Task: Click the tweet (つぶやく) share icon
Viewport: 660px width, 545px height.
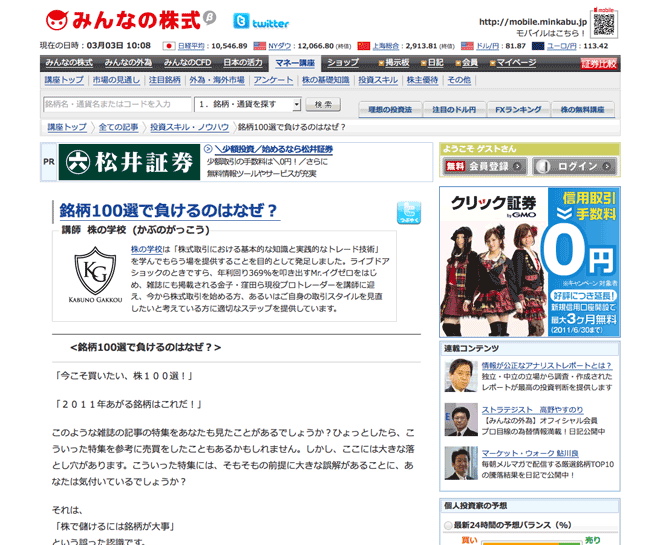Action: pyautogui.click(x=408, y=211)
